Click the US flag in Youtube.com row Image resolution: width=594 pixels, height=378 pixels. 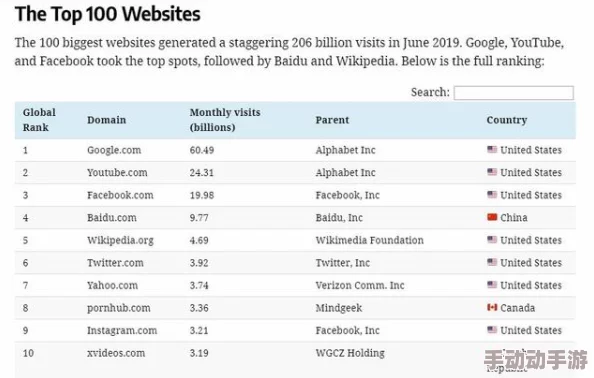492,172
